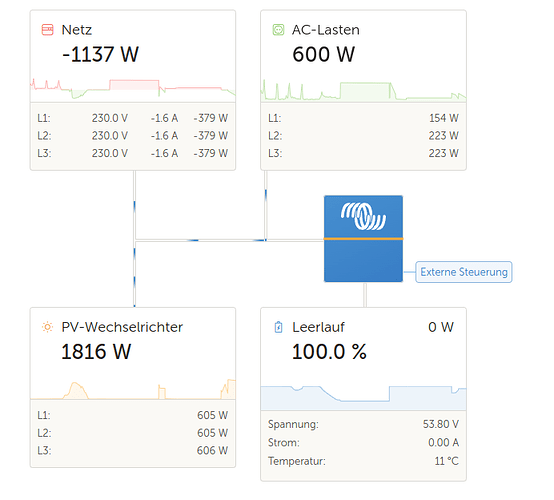This screenshot has height=500, width=554.
Task: Select the 1816 W PV power value
Action: click(x=96, y=352)
